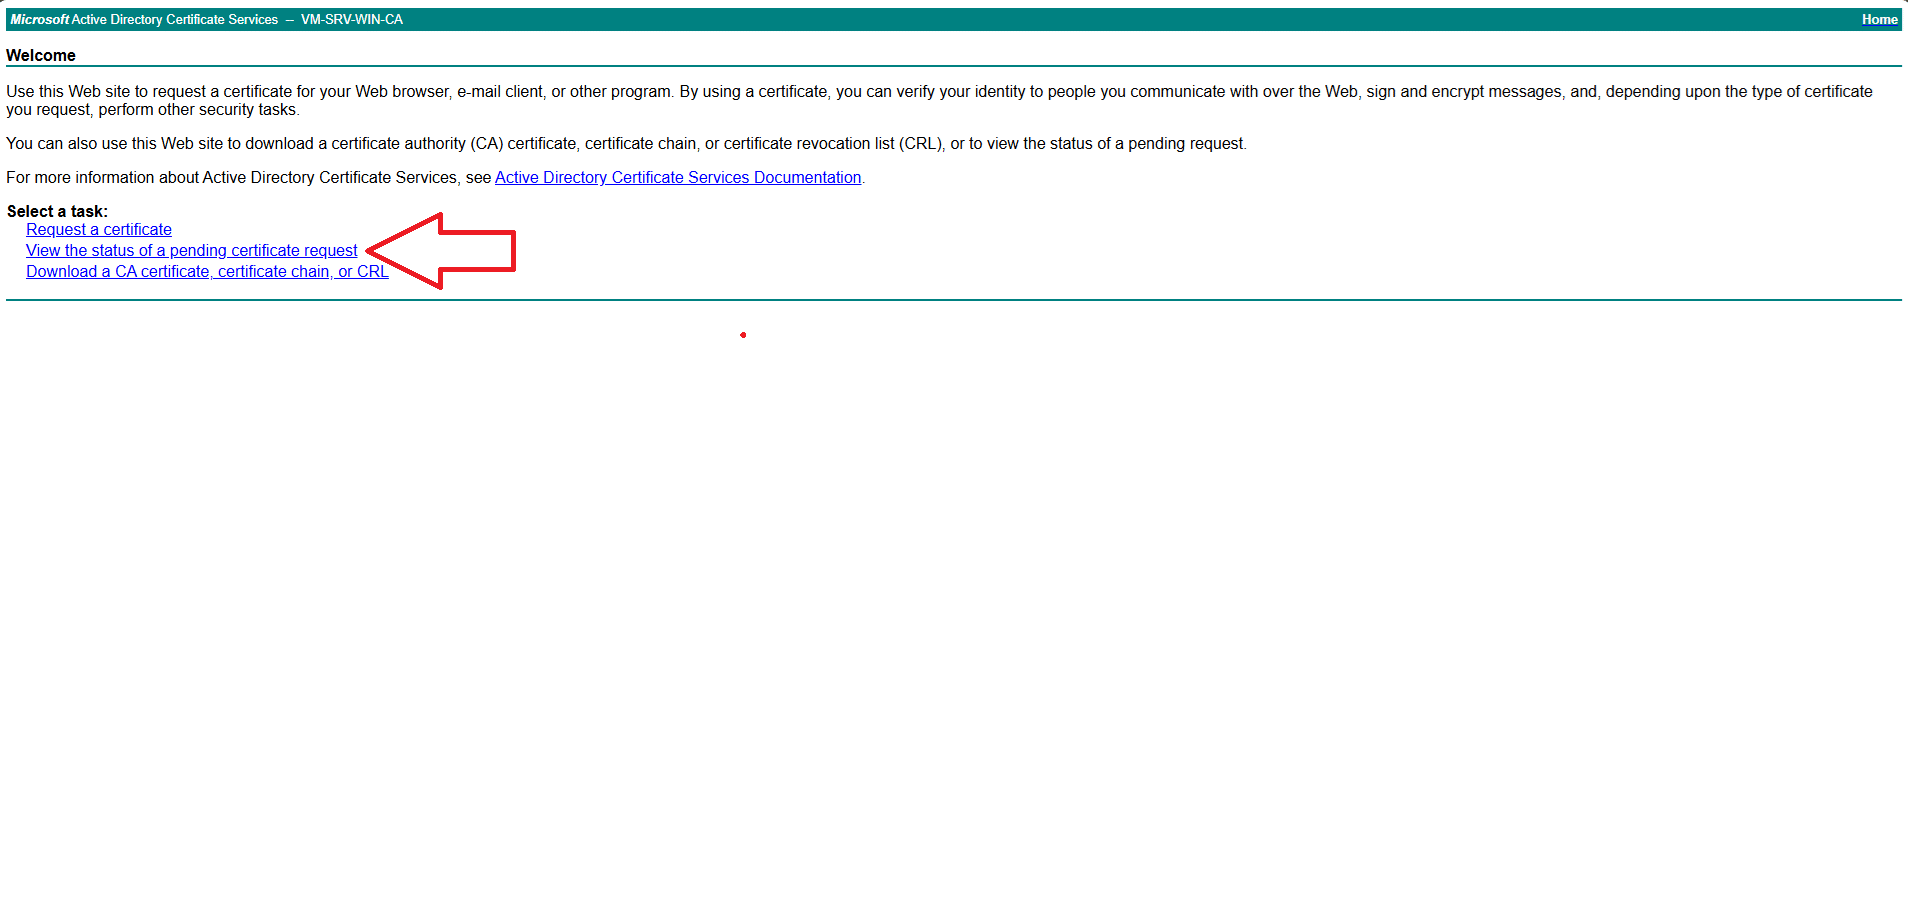Click the "For more information about" text
Screen dimensions: 1908x921
click(102, 177)
